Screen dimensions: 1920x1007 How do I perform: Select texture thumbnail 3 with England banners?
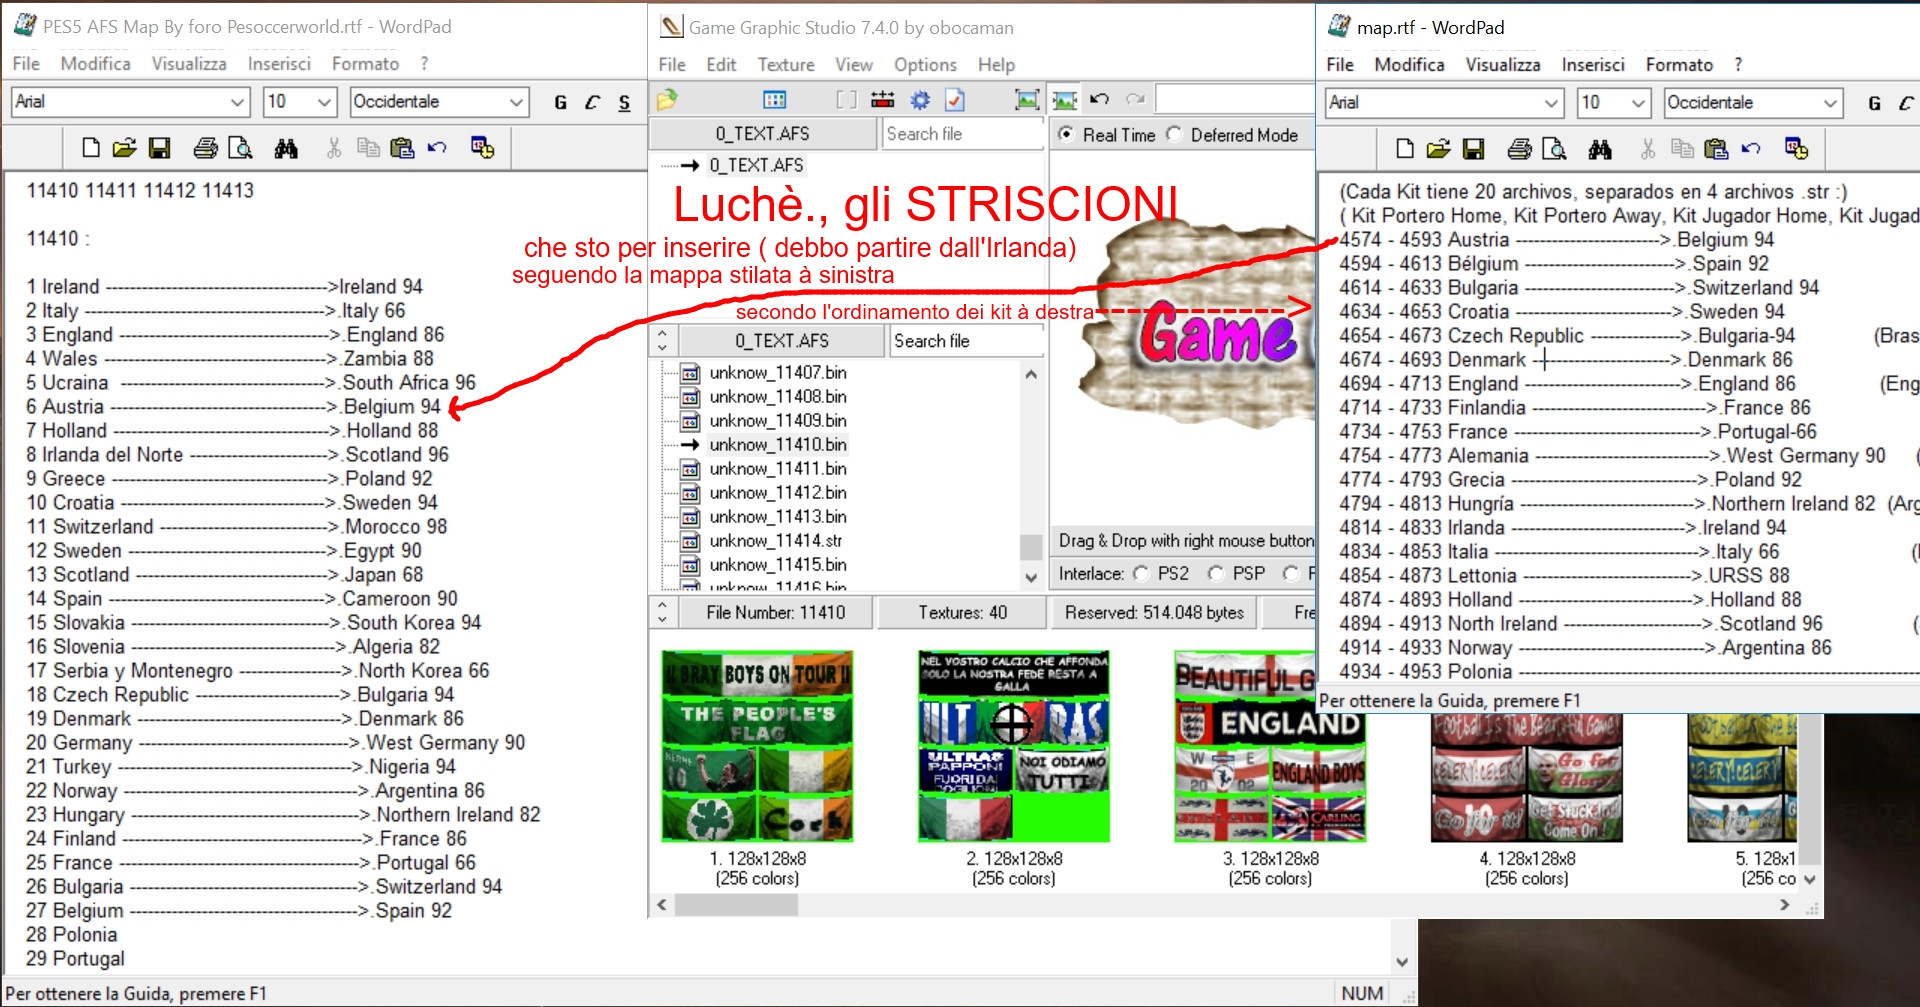1270,746
